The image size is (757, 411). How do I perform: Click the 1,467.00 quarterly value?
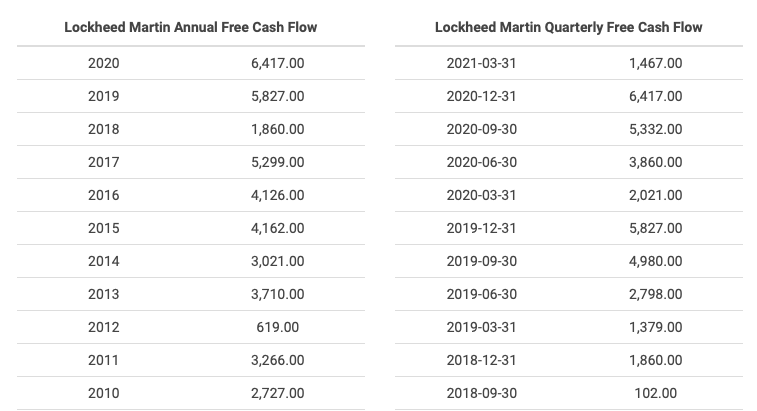click(x=656, y=63)
